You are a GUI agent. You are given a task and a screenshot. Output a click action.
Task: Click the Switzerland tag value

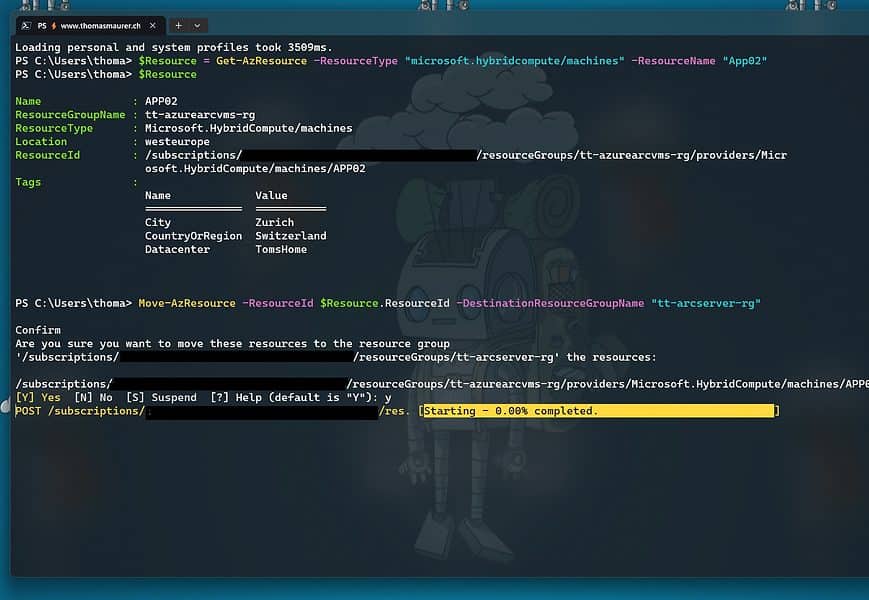tap(291, 236)
